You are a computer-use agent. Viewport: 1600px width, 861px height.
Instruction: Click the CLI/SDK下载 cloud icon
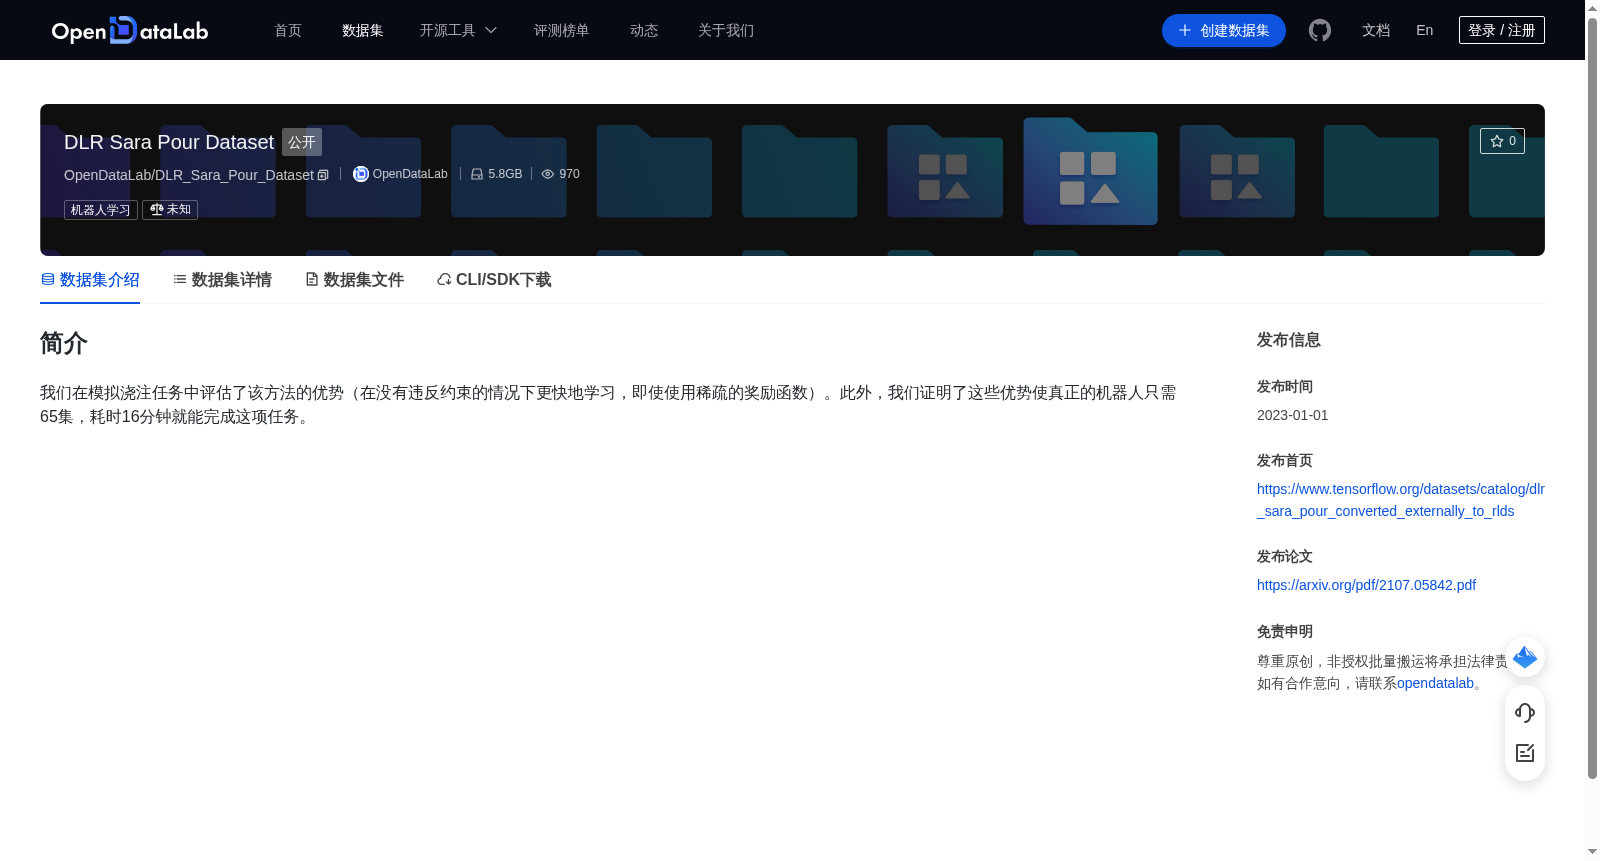point(444,280)
